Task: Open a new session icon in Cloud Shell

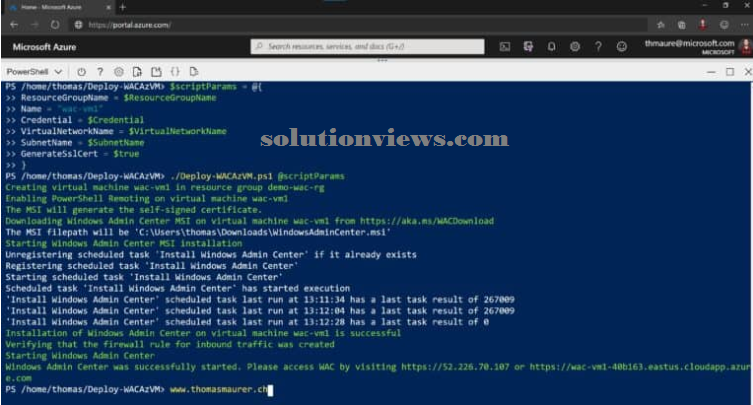Action: pos(156,72)
